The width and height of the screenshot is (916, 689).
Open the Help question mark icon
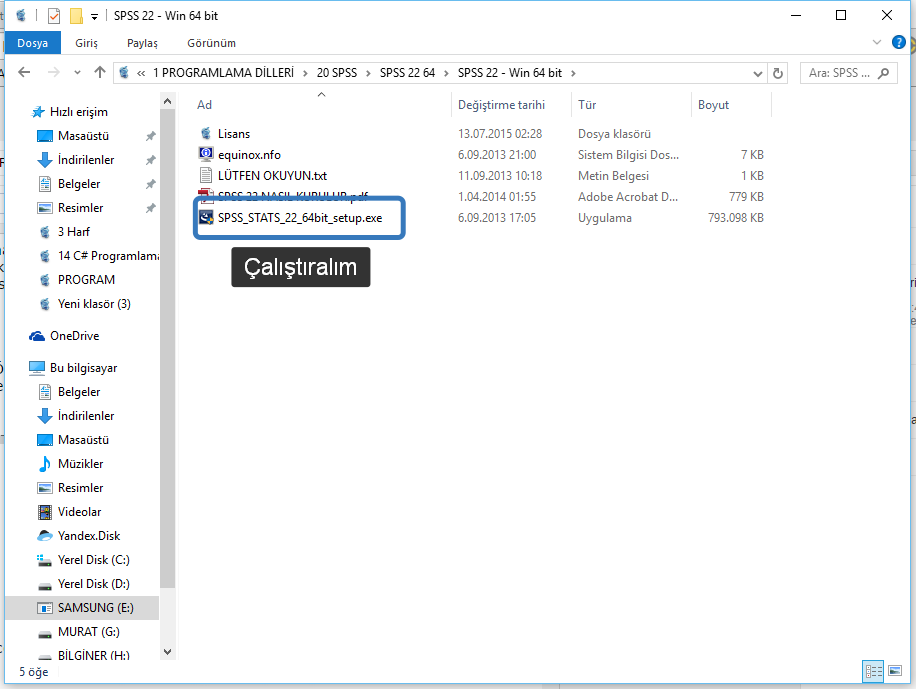coord(898,42)
